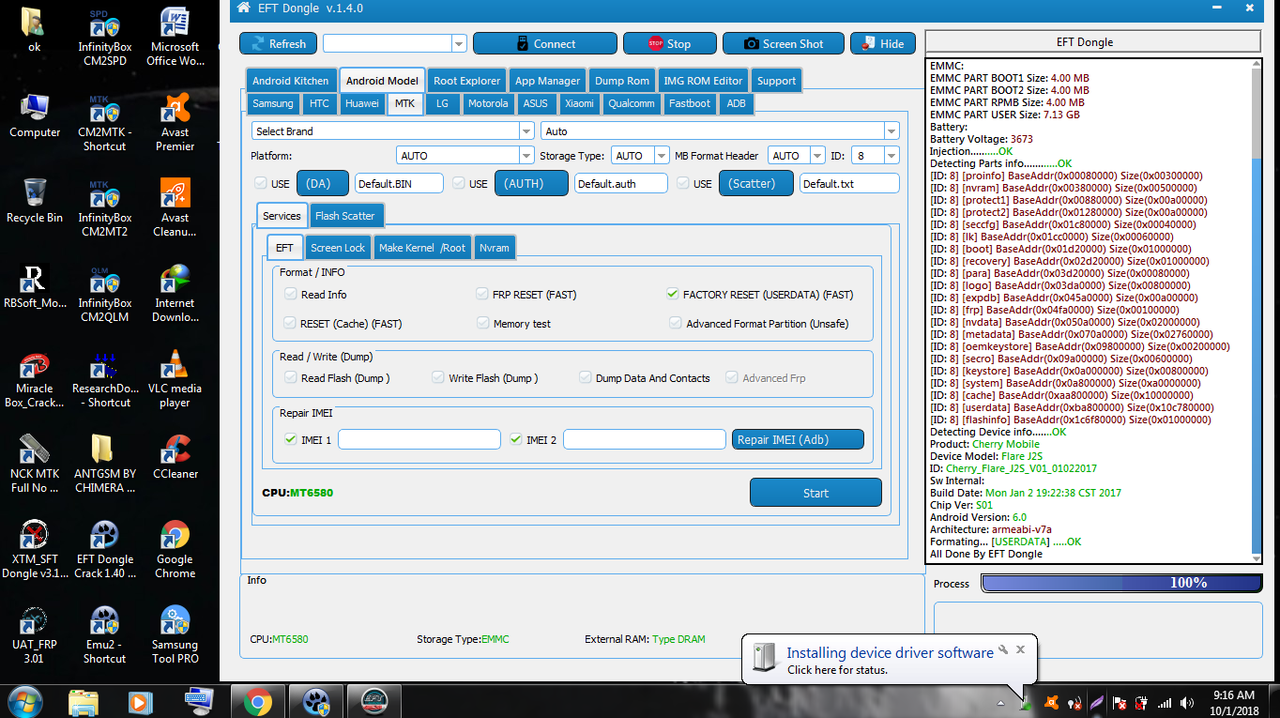
Task: Toggle FRP RESET (FAST) checkbox
Action: pos(483,295)
